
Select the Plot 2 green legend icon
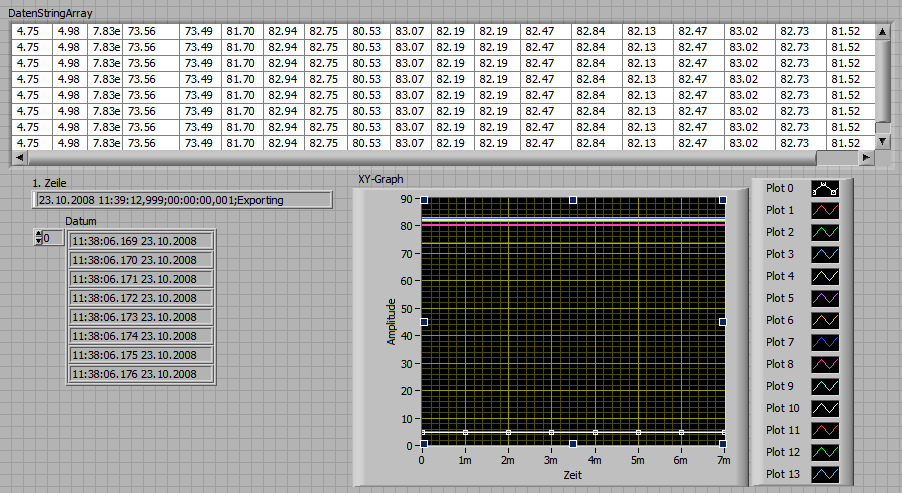[824, 232]
